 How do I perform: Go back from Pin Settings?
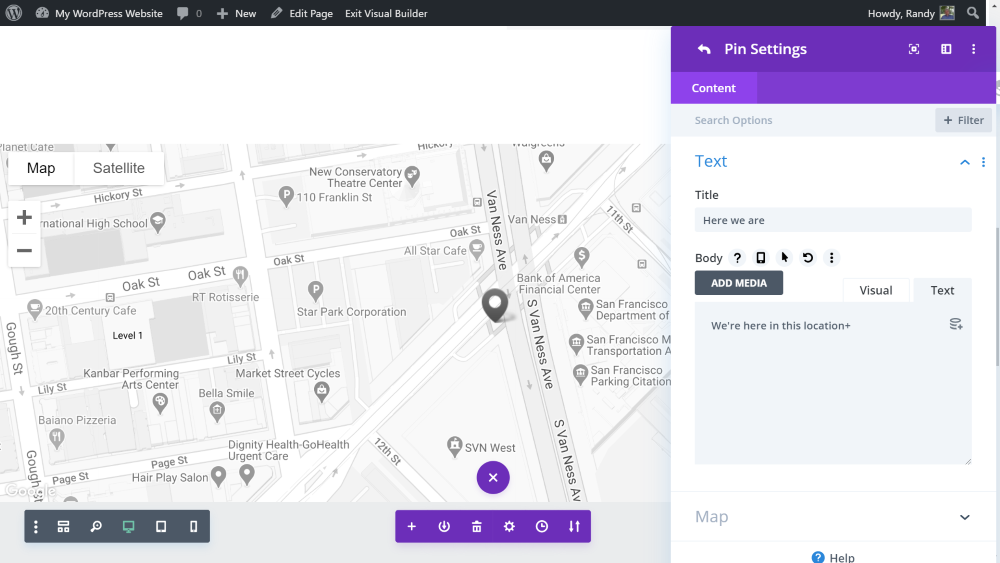click(x=704, y=49)
